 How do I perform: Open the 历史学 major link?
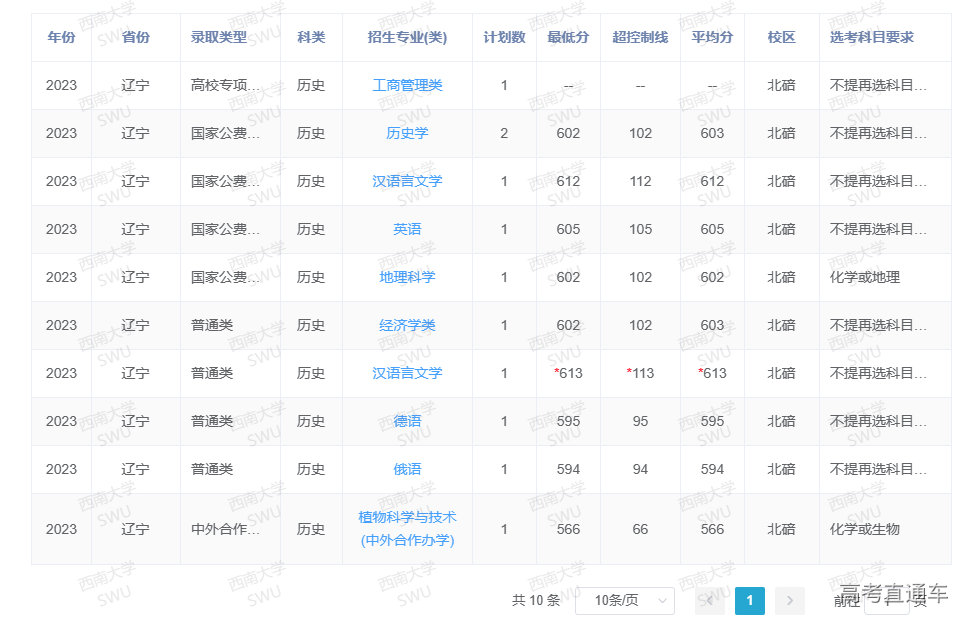click(x=407, y=133)
